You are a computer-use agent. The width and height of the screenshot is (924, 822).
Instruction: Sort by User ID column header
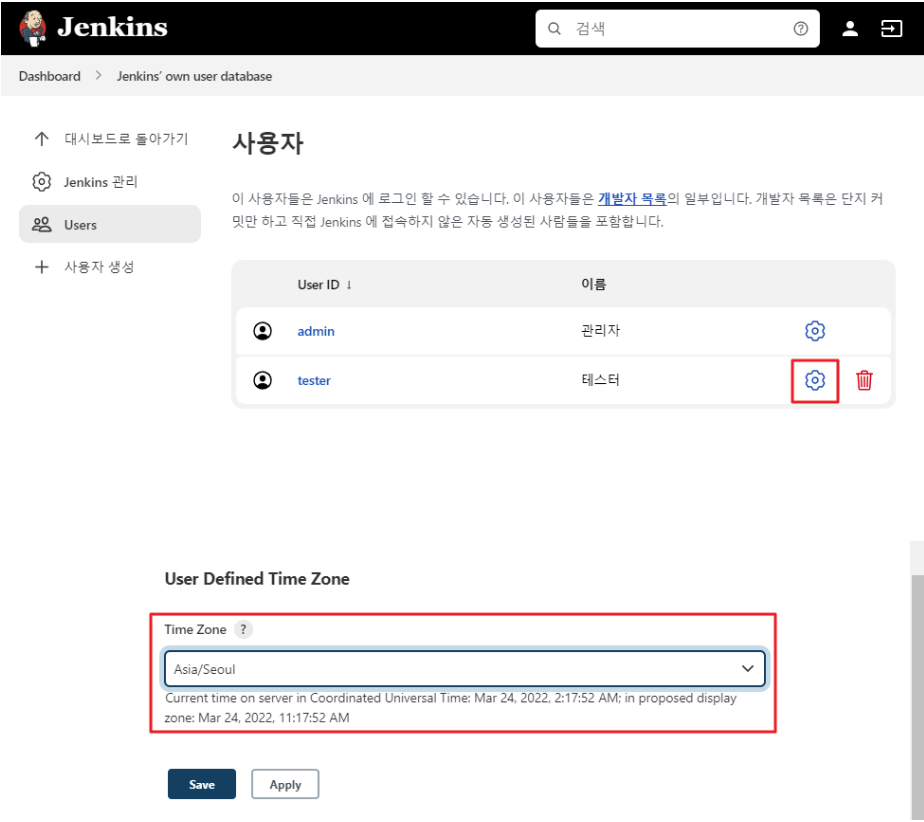324,285
